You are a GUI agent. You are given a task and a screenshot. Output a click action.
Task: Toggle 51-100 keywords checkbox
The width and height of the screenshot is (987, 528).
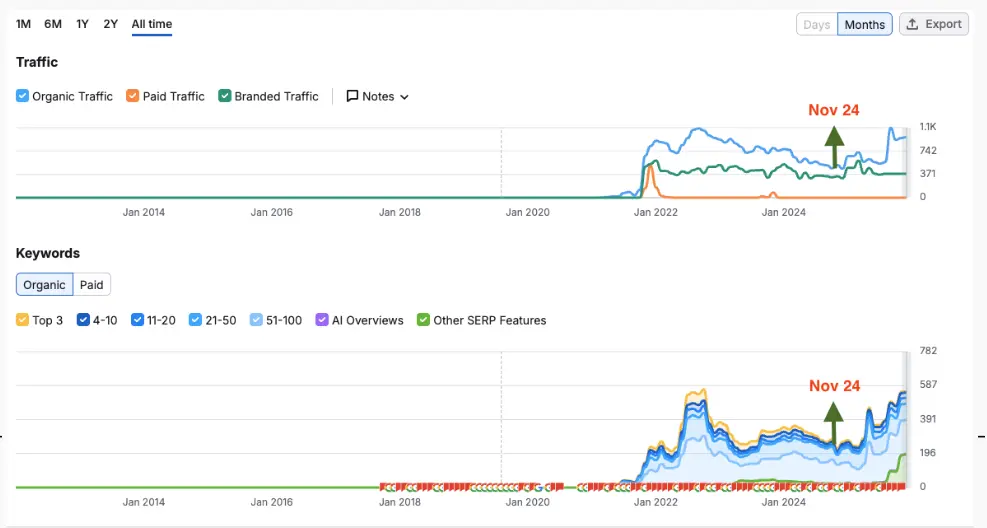point(256,320)
